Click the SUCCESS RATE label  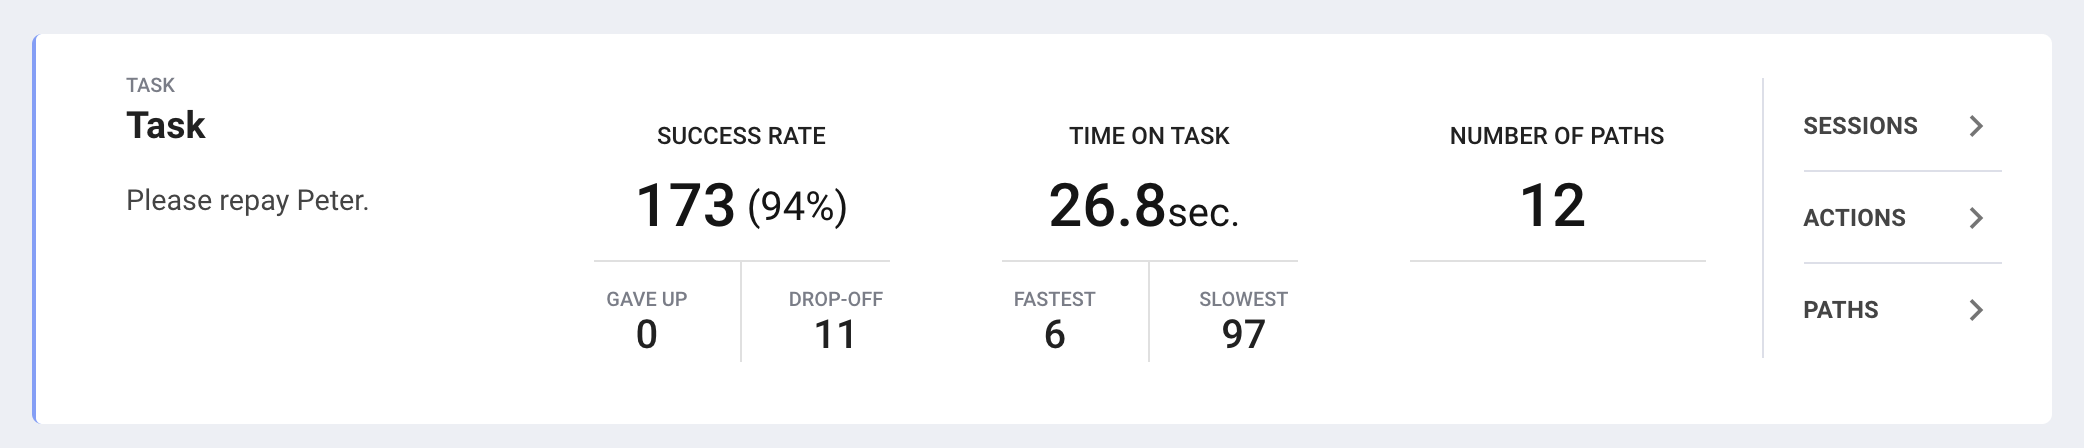click(x=741, y=136)
